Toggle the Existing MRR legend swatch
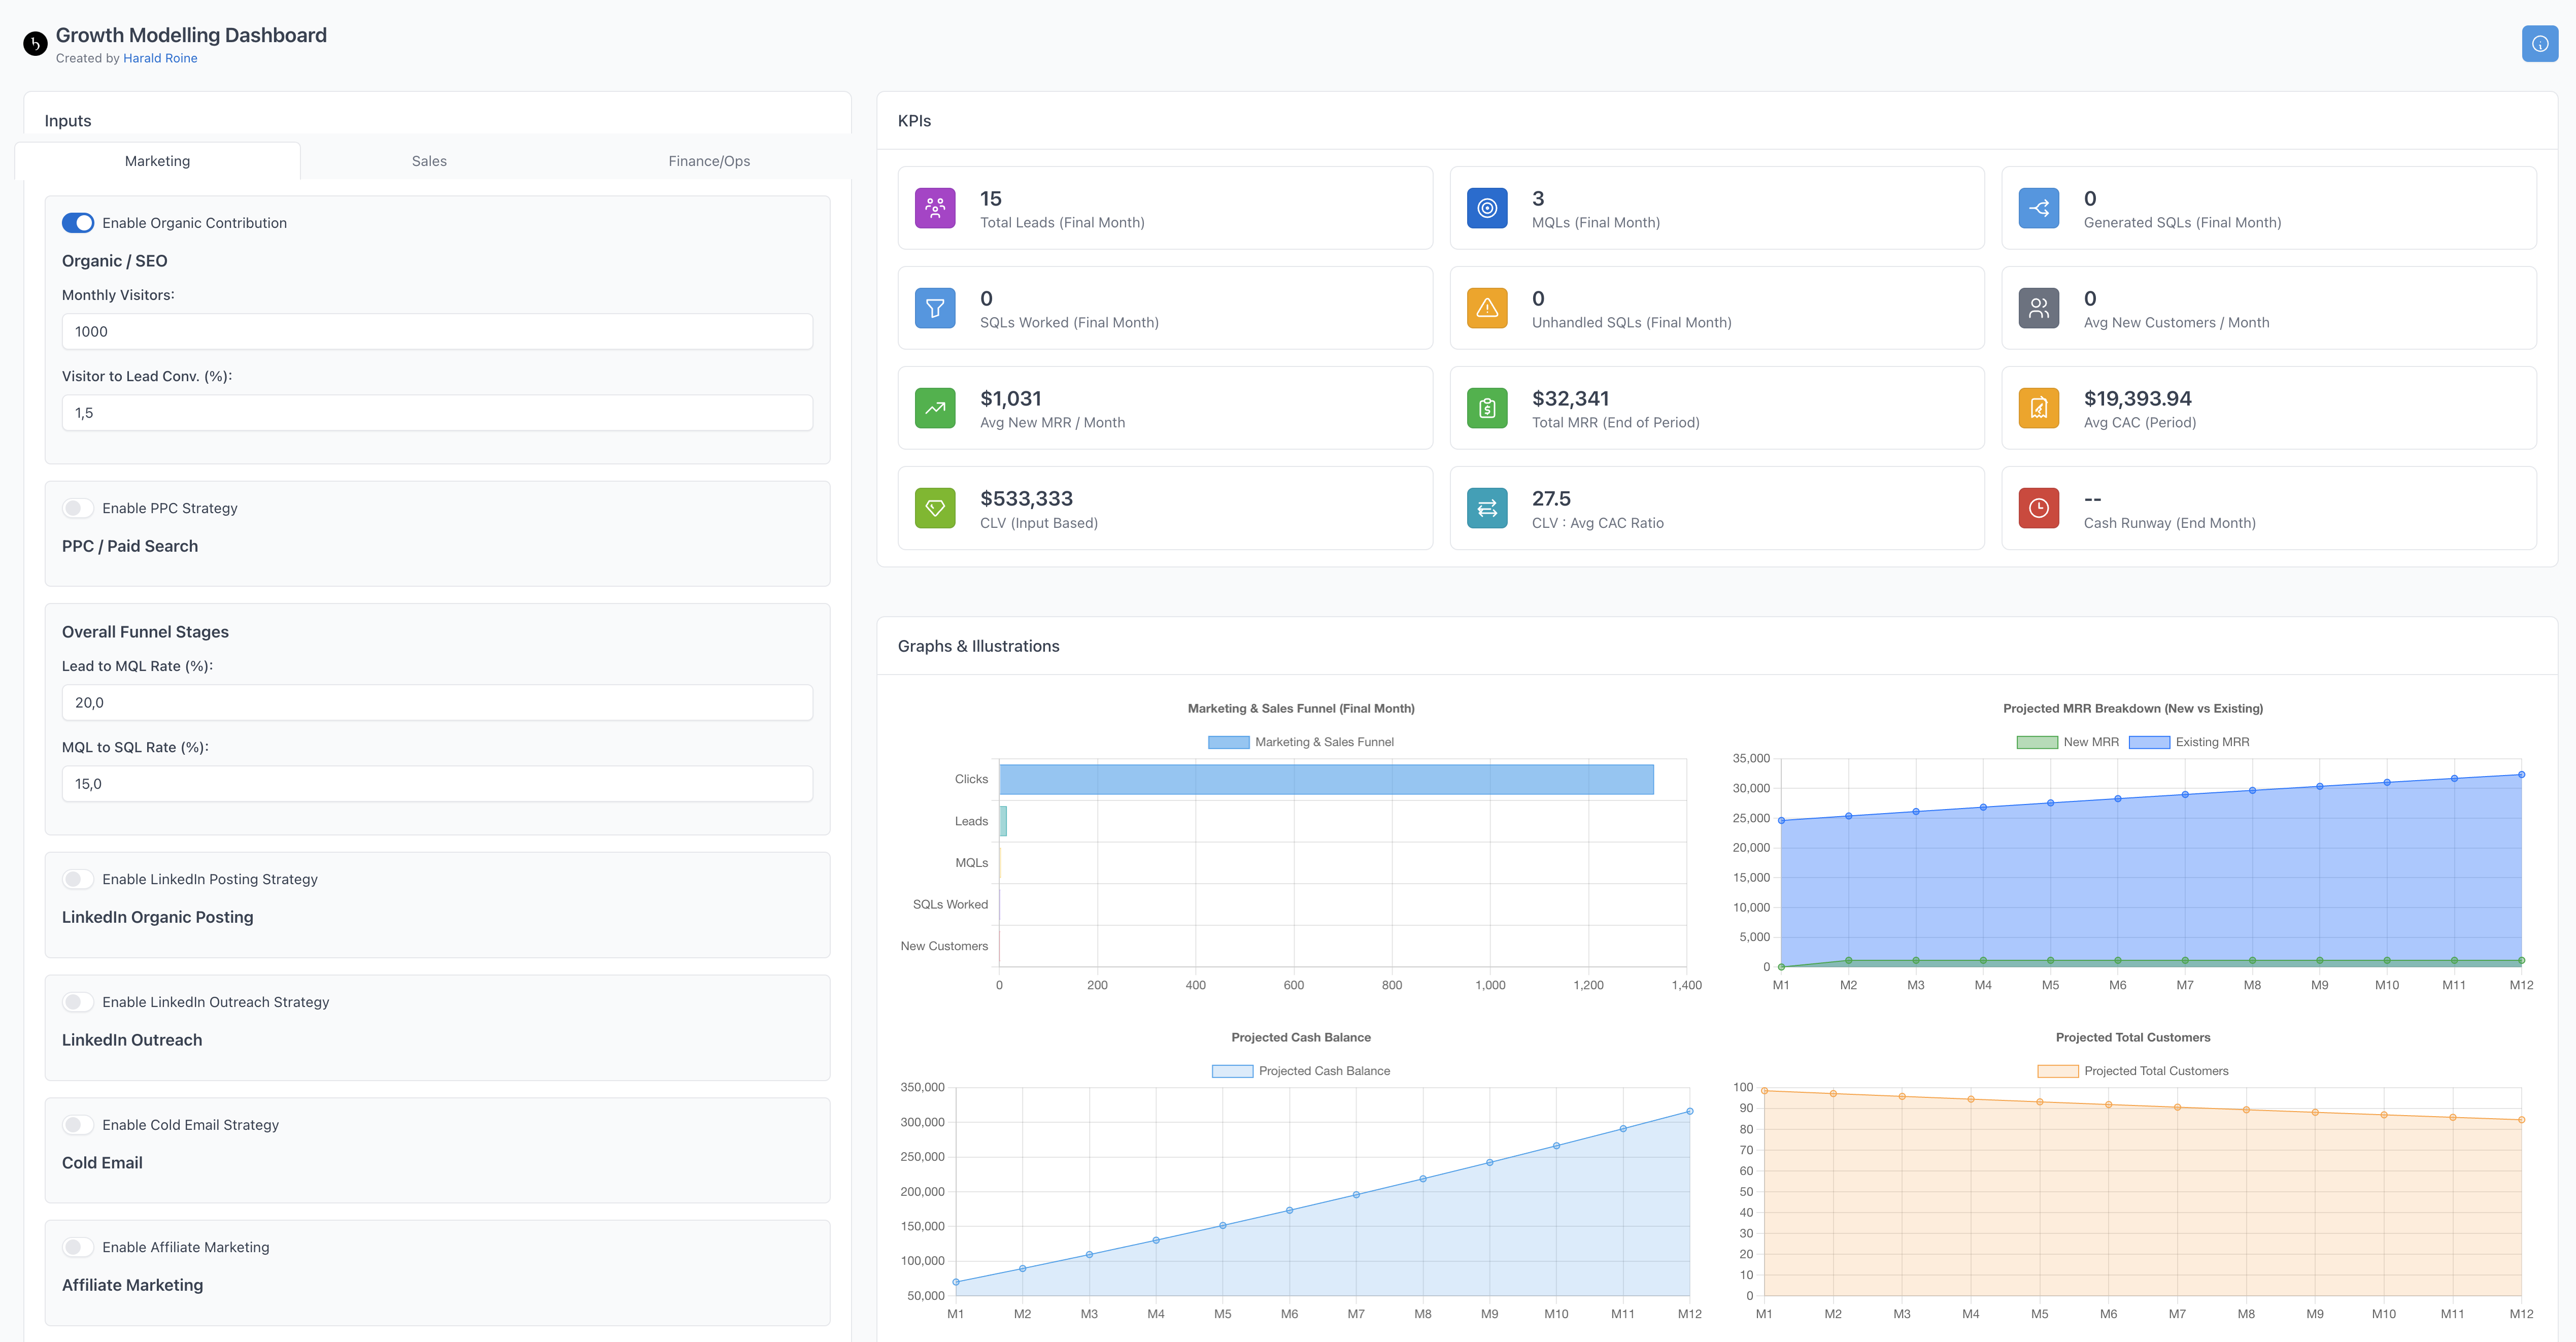 point(2149,742)
